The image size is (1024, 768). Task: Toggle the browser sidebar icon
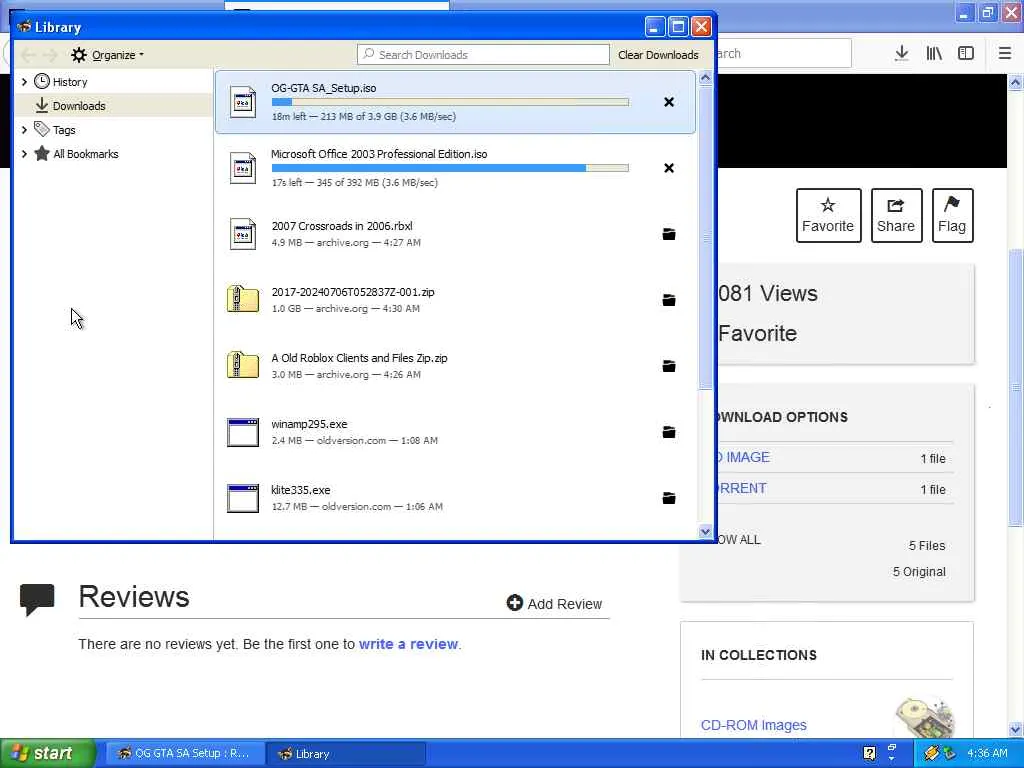[x=966, y=54]
